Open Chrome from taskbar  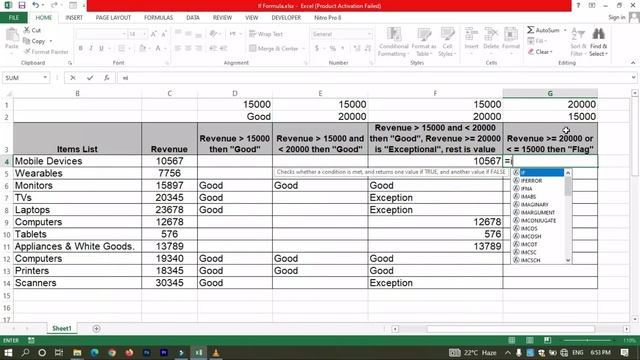click(x=112, y=352)
